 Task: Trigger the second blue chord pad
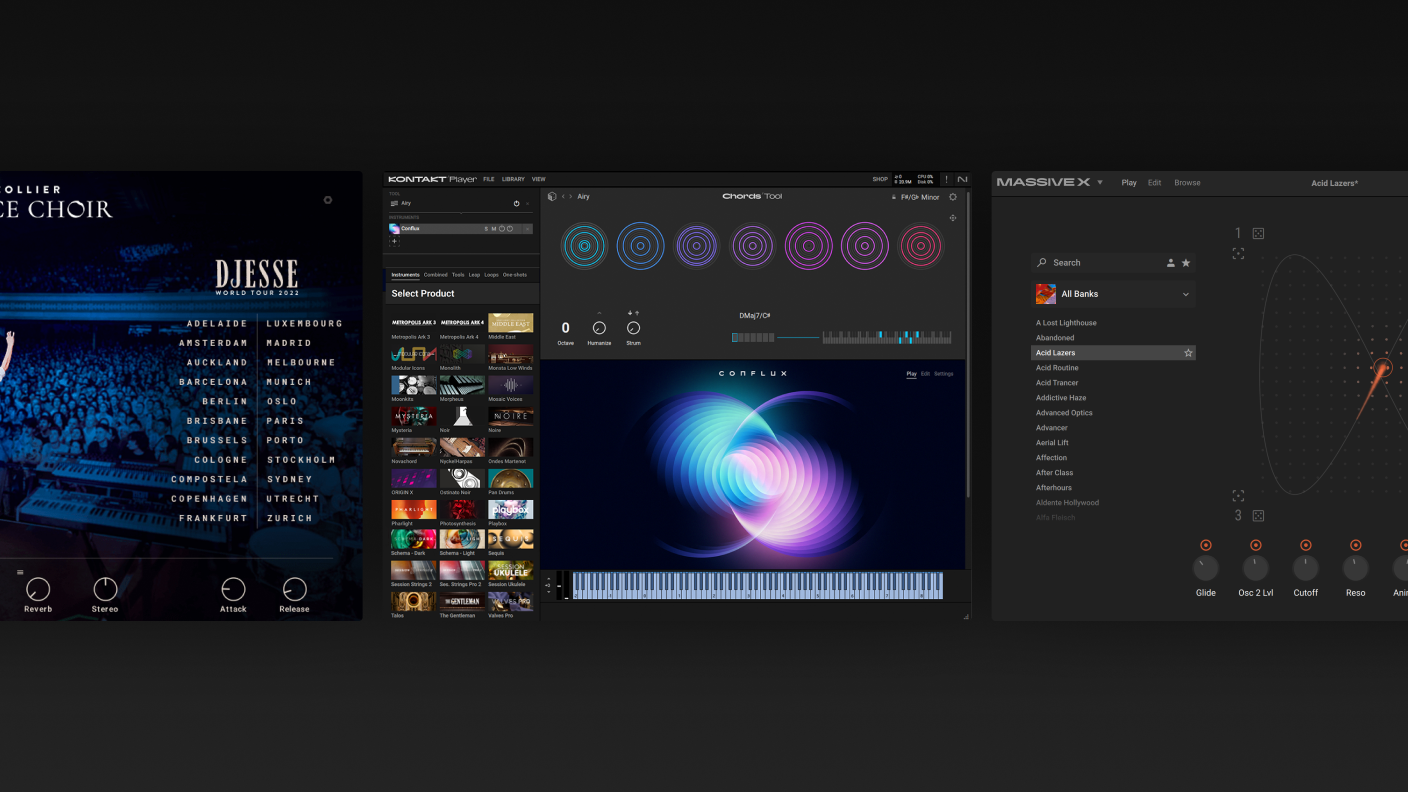click(x=640, y=245)
